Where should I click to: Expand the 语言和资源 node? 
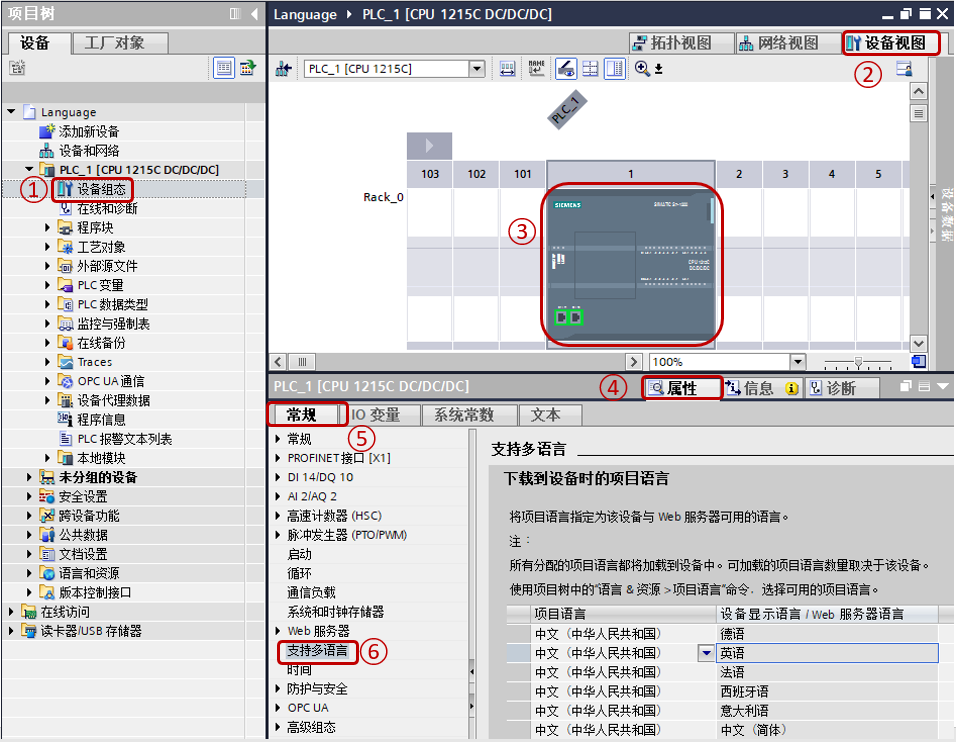29,573
